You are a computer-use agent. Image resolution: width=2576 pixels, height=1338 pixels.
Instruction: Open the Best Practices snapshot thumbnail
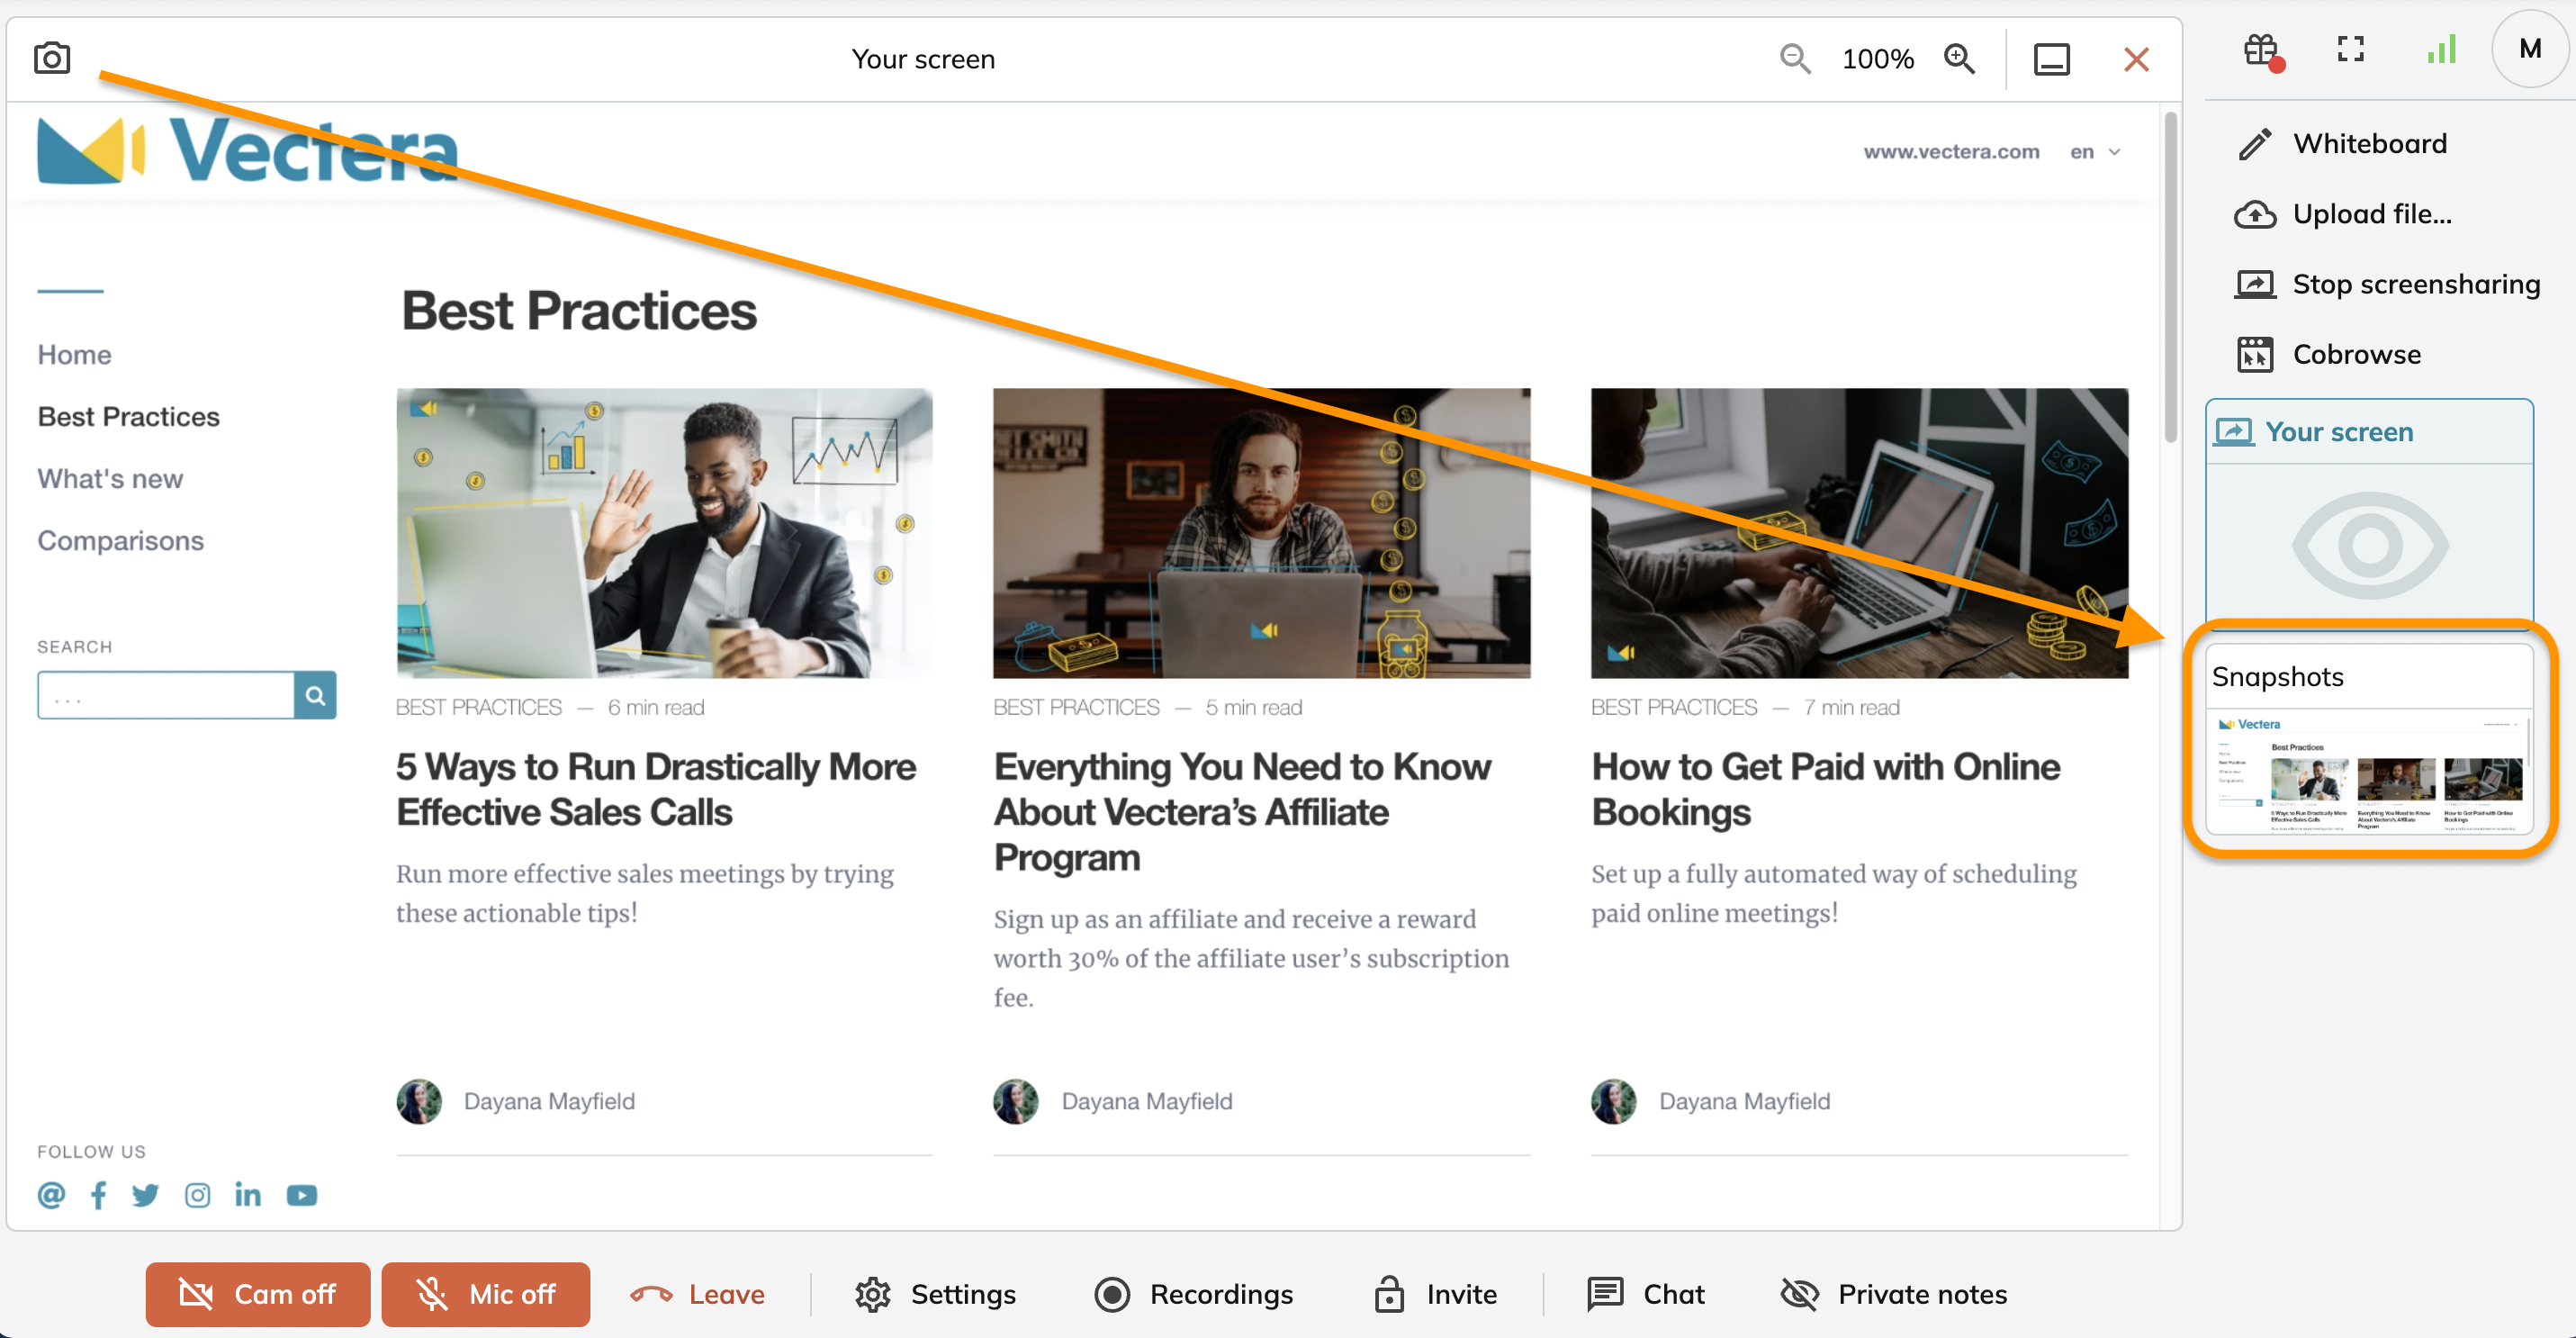click(x=2369, y=771)
